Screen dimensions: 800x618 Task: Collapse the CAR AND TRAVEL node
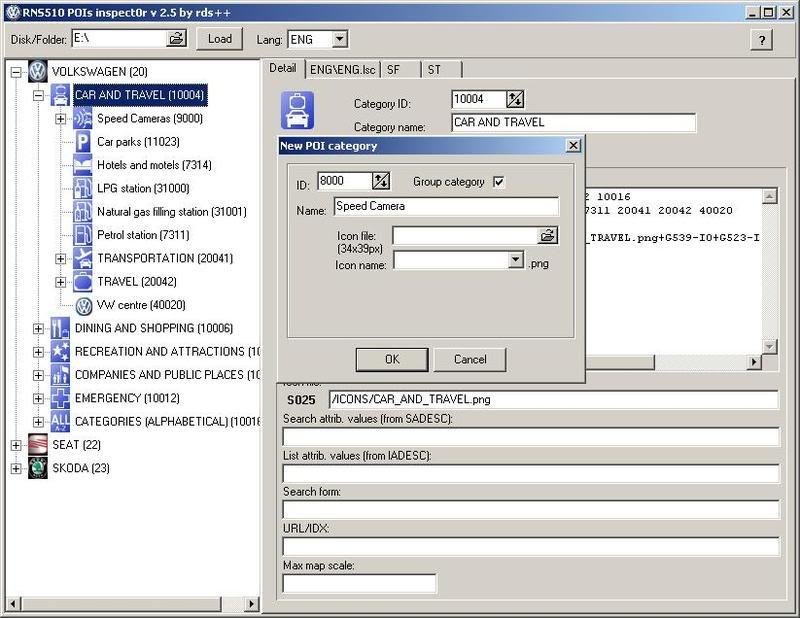(x=38, y=95)
